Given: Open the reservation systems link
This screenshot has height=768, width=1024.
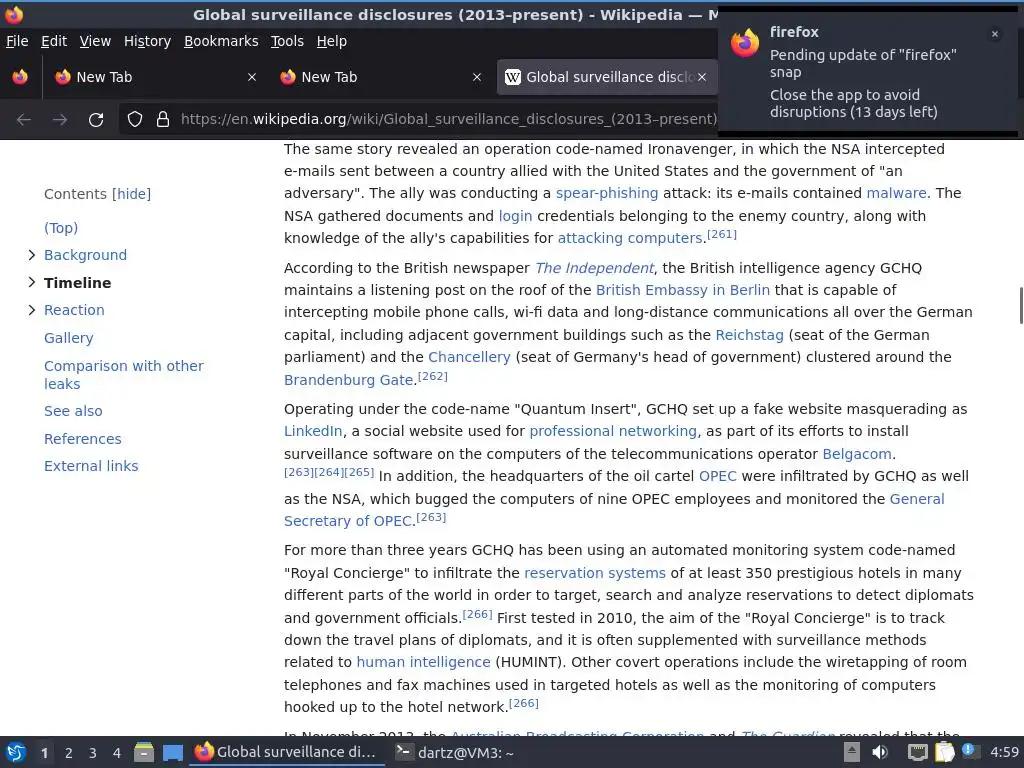Looking at the screenshot, I should (594, 573).
